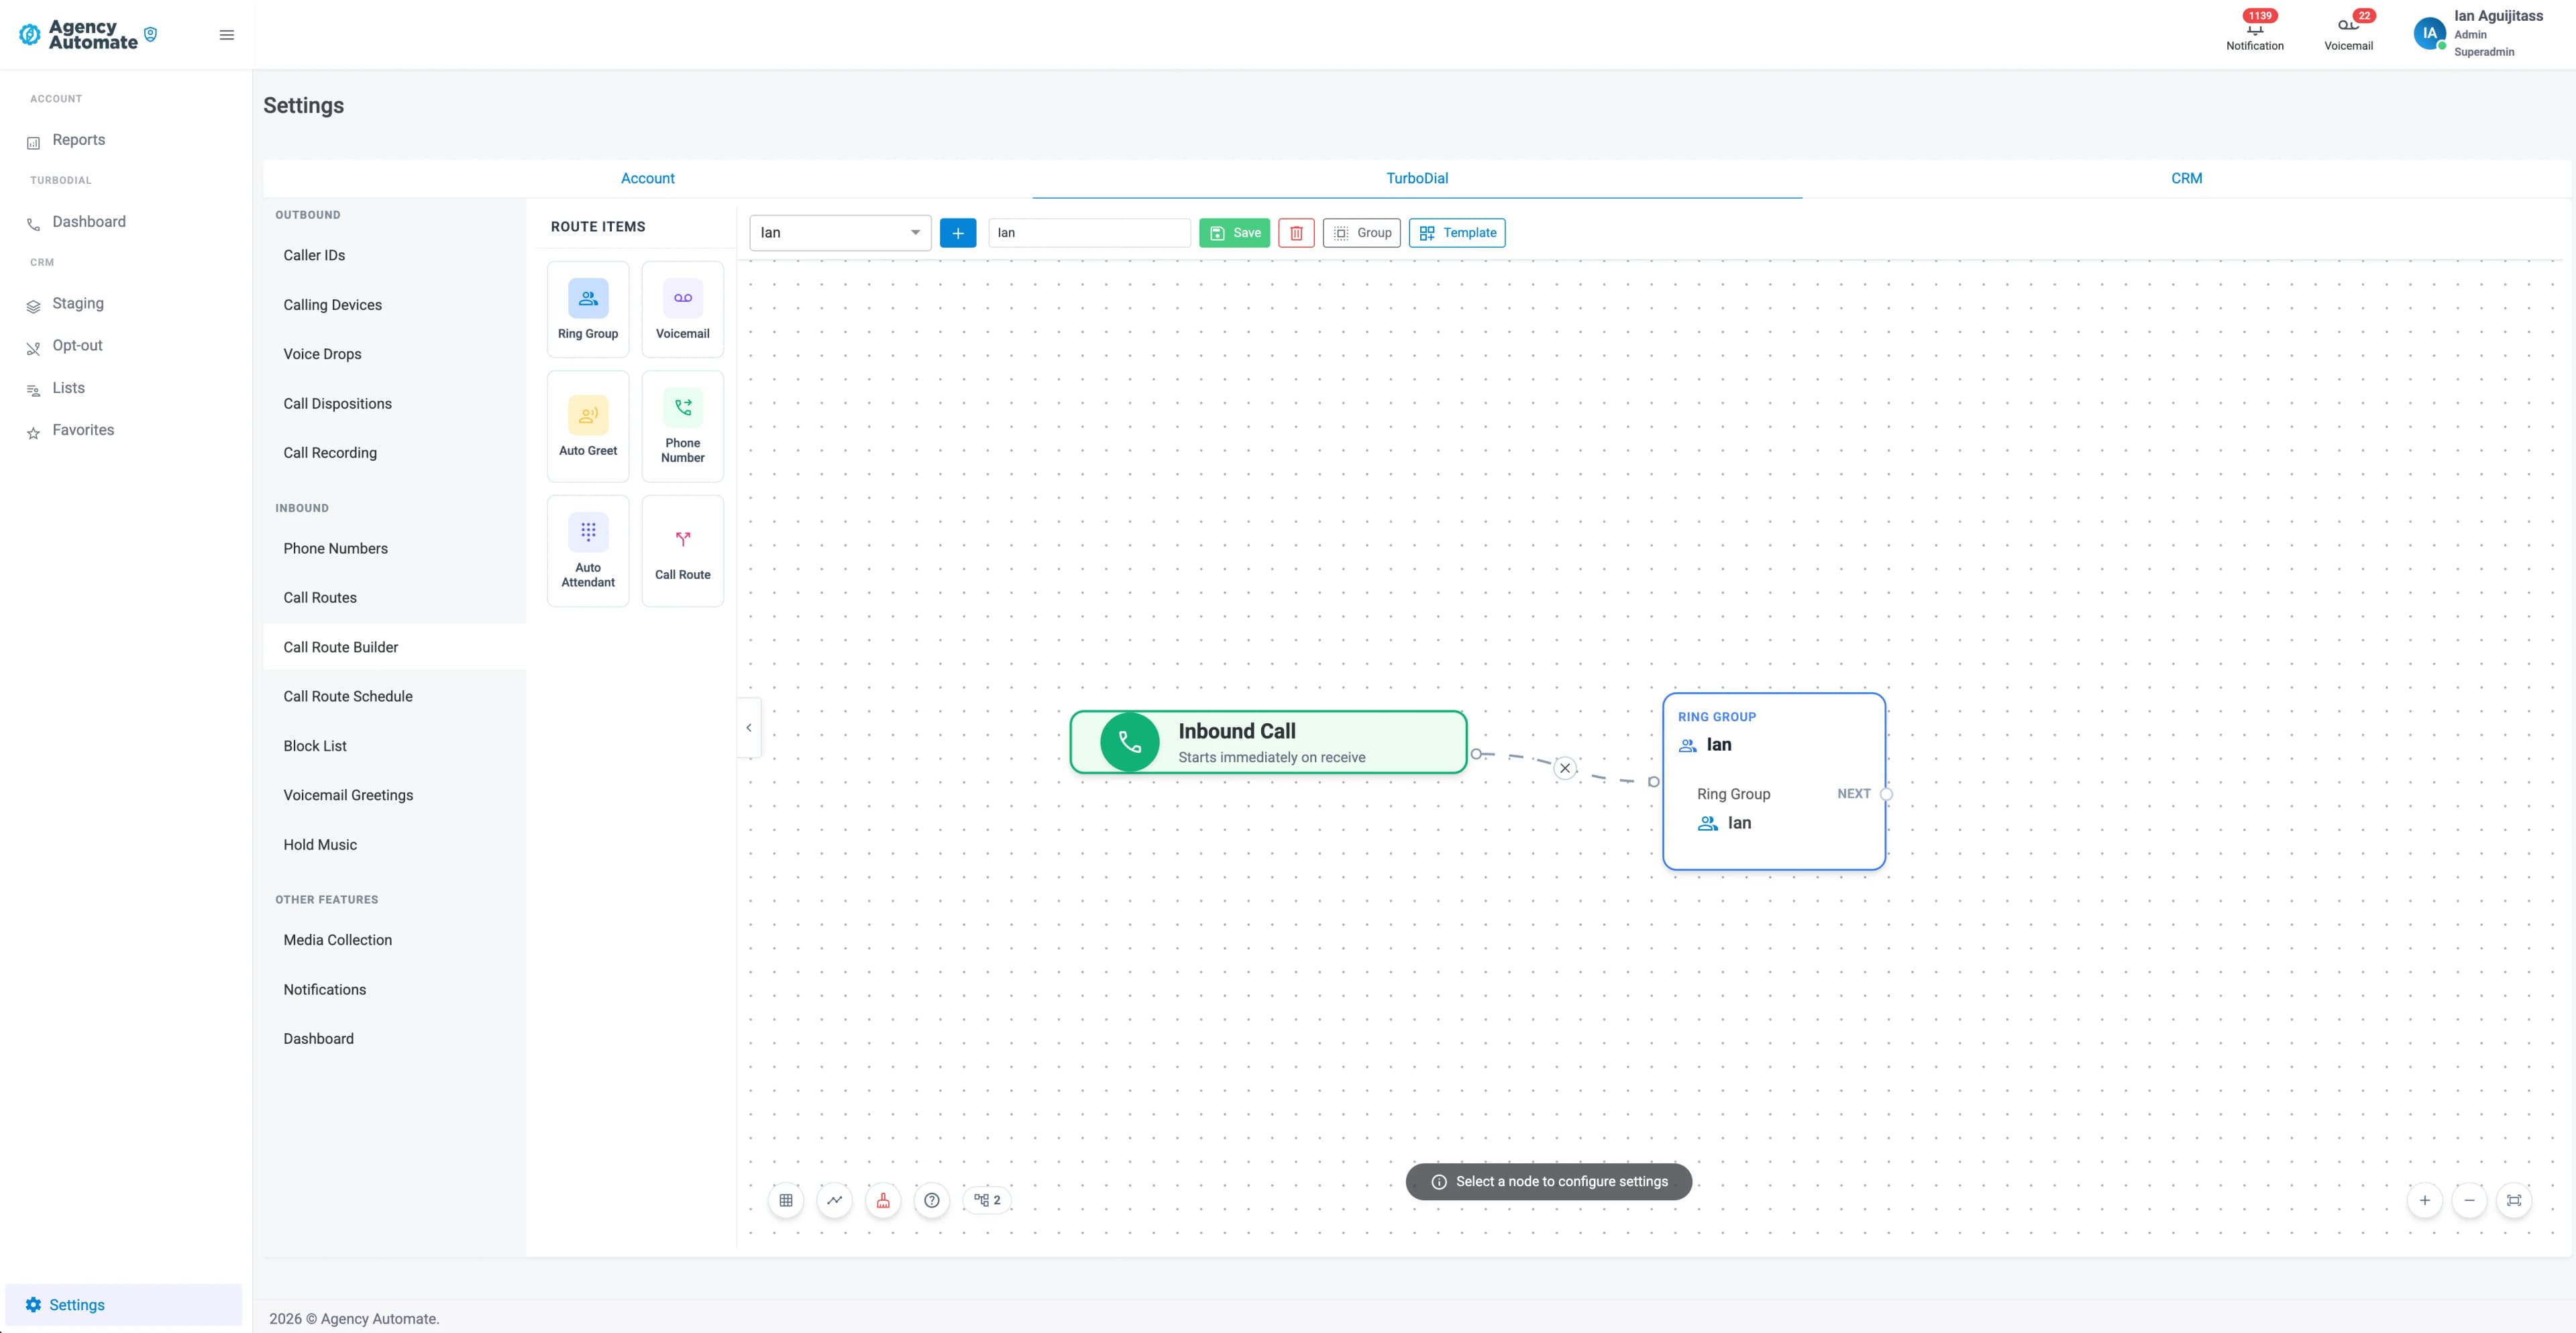Open the Notification bell with 1139 badge
The height and width of the screenshot is (1333, 2576).
click(2255, 32)
